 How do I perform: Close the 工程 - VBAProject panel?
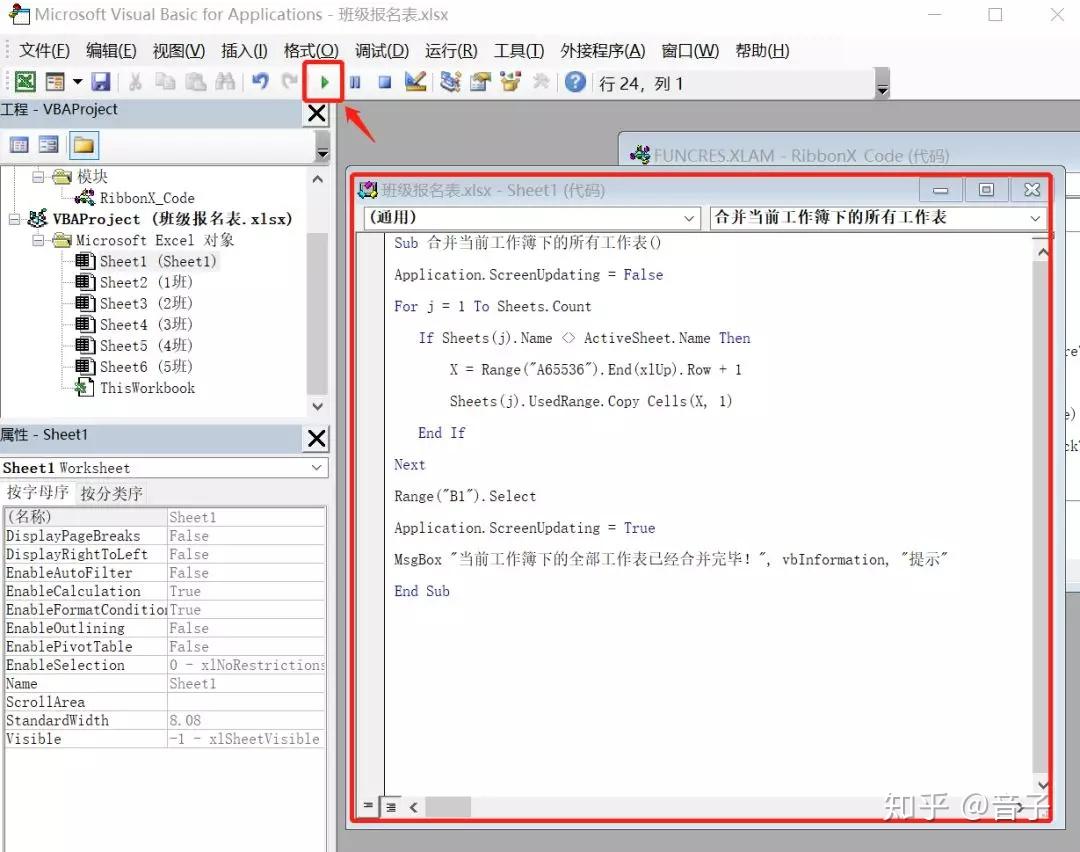coord(317,113)
